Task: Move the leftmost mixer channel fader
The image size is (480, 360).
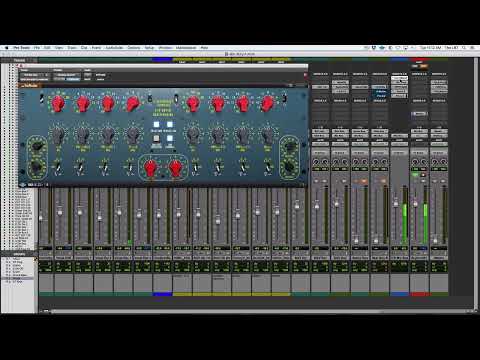Action: pyautogui.click(x=41, y=218)
